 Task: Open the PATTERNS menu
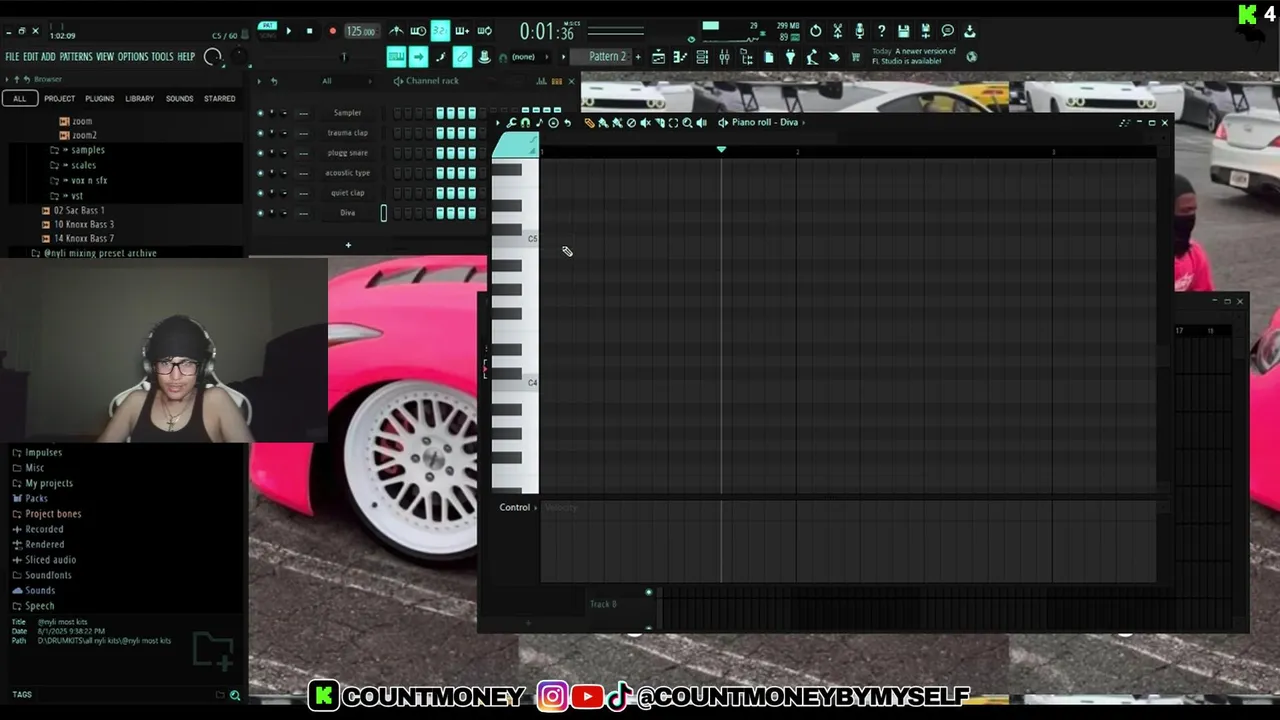(76, 57)
